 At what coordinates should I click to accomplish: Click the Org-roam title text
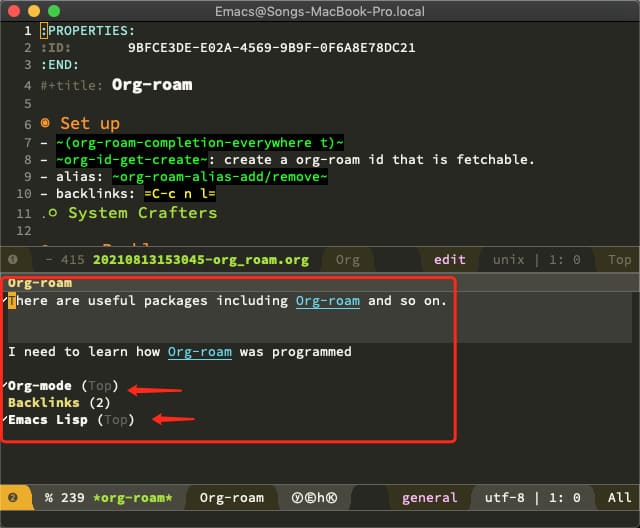click(152, 85)
